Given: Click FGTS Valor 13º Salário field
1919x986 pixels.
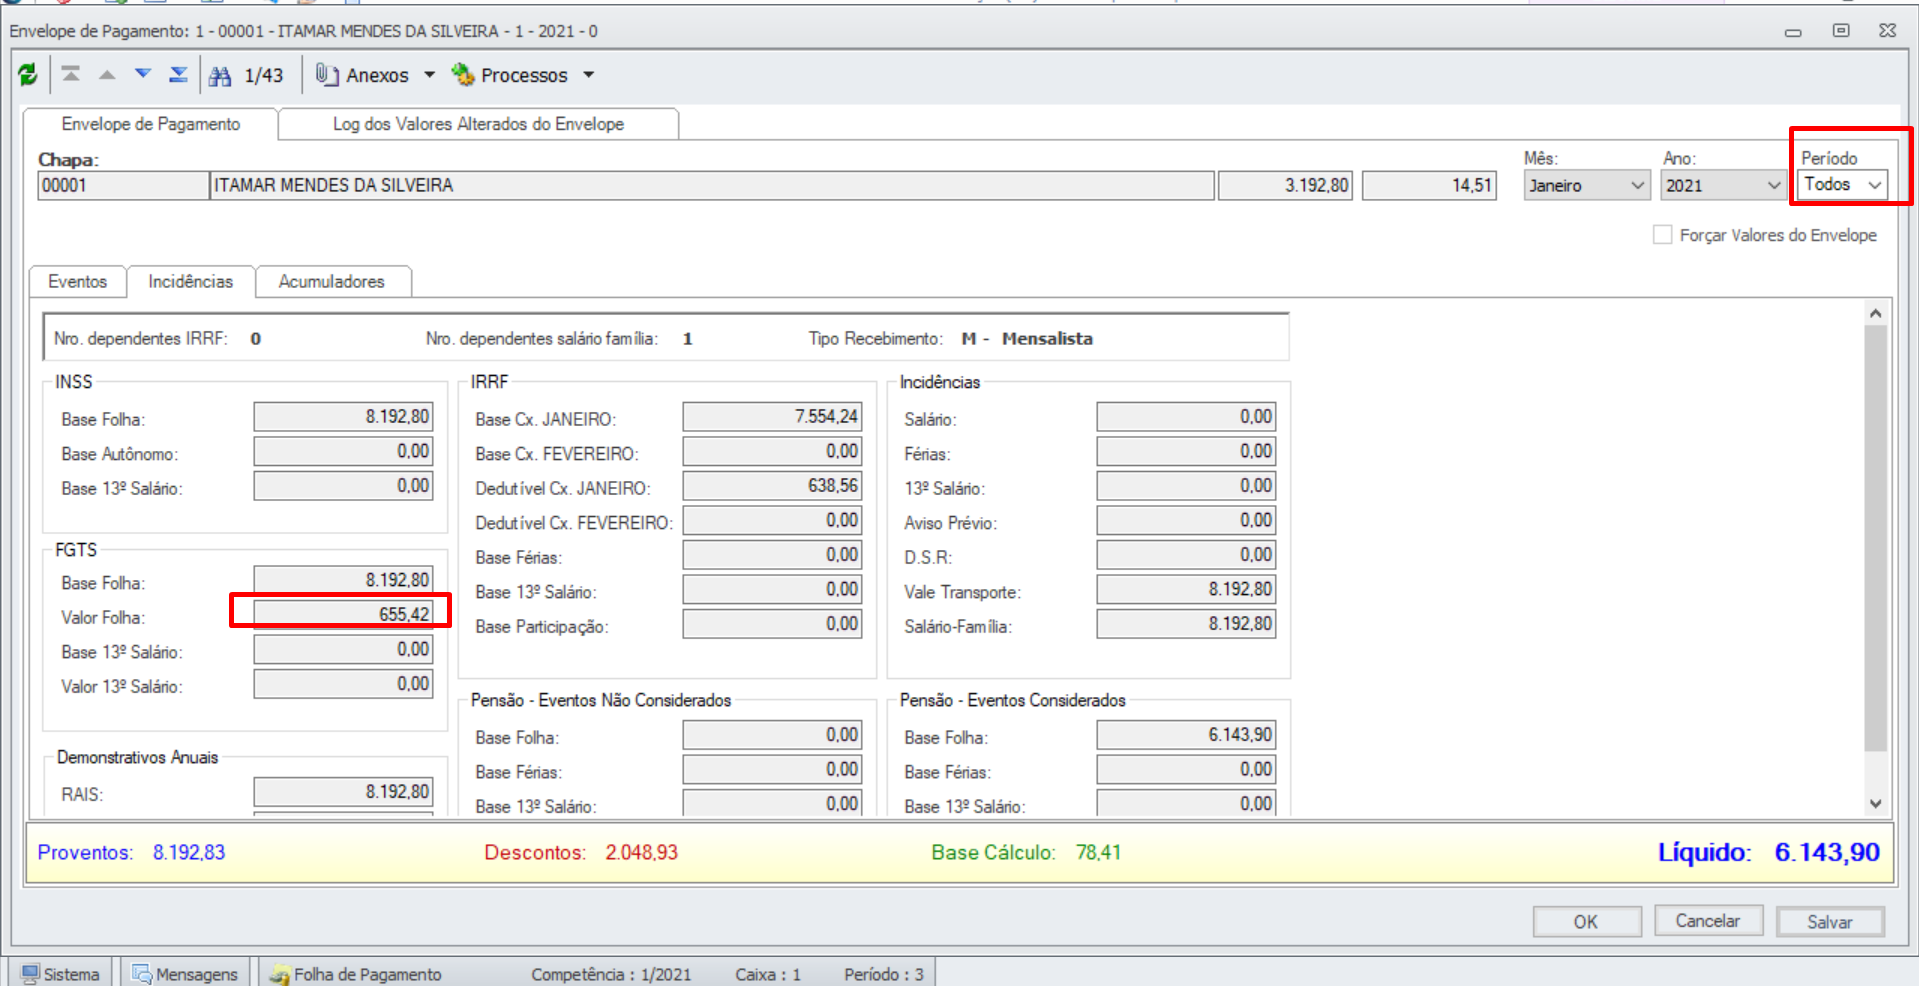Looking at the screenshot, I should (x=343, y=684).
